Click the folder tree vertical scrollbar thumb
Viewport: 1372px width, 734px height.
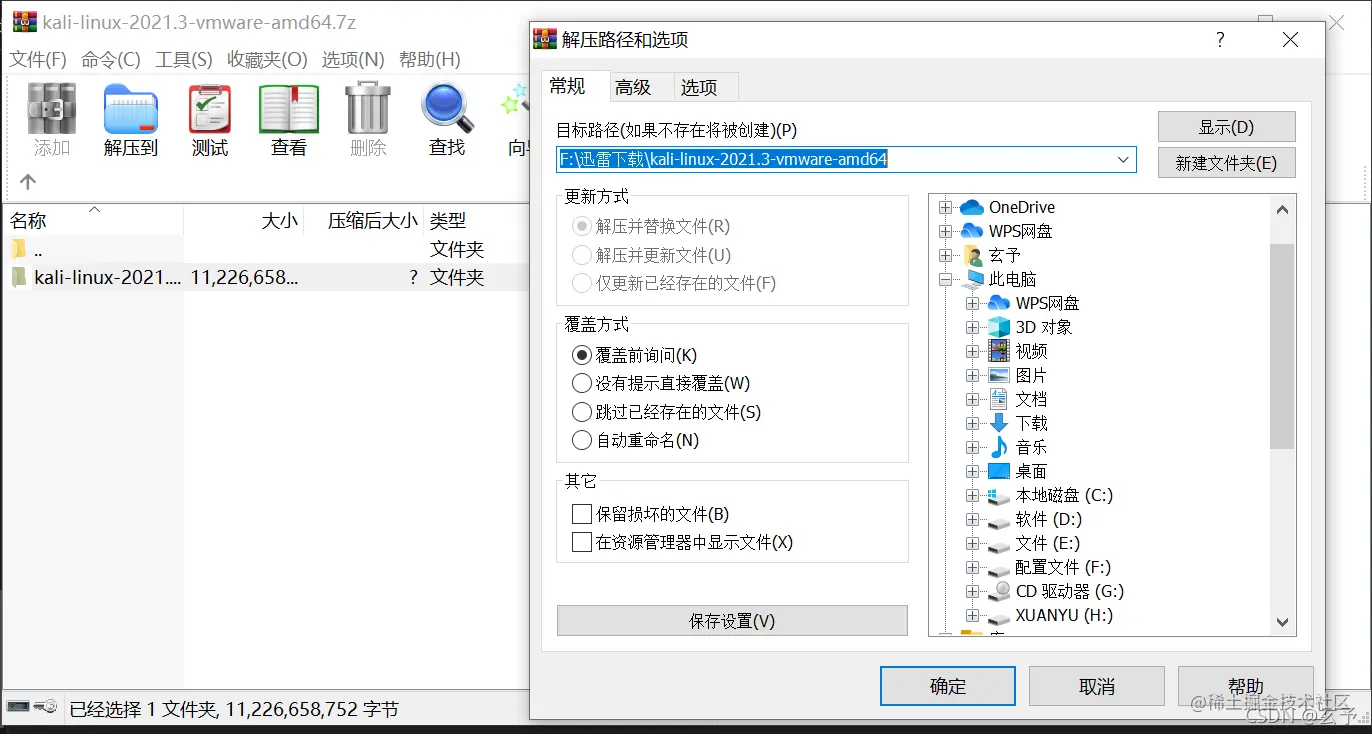click(1282, 346)
